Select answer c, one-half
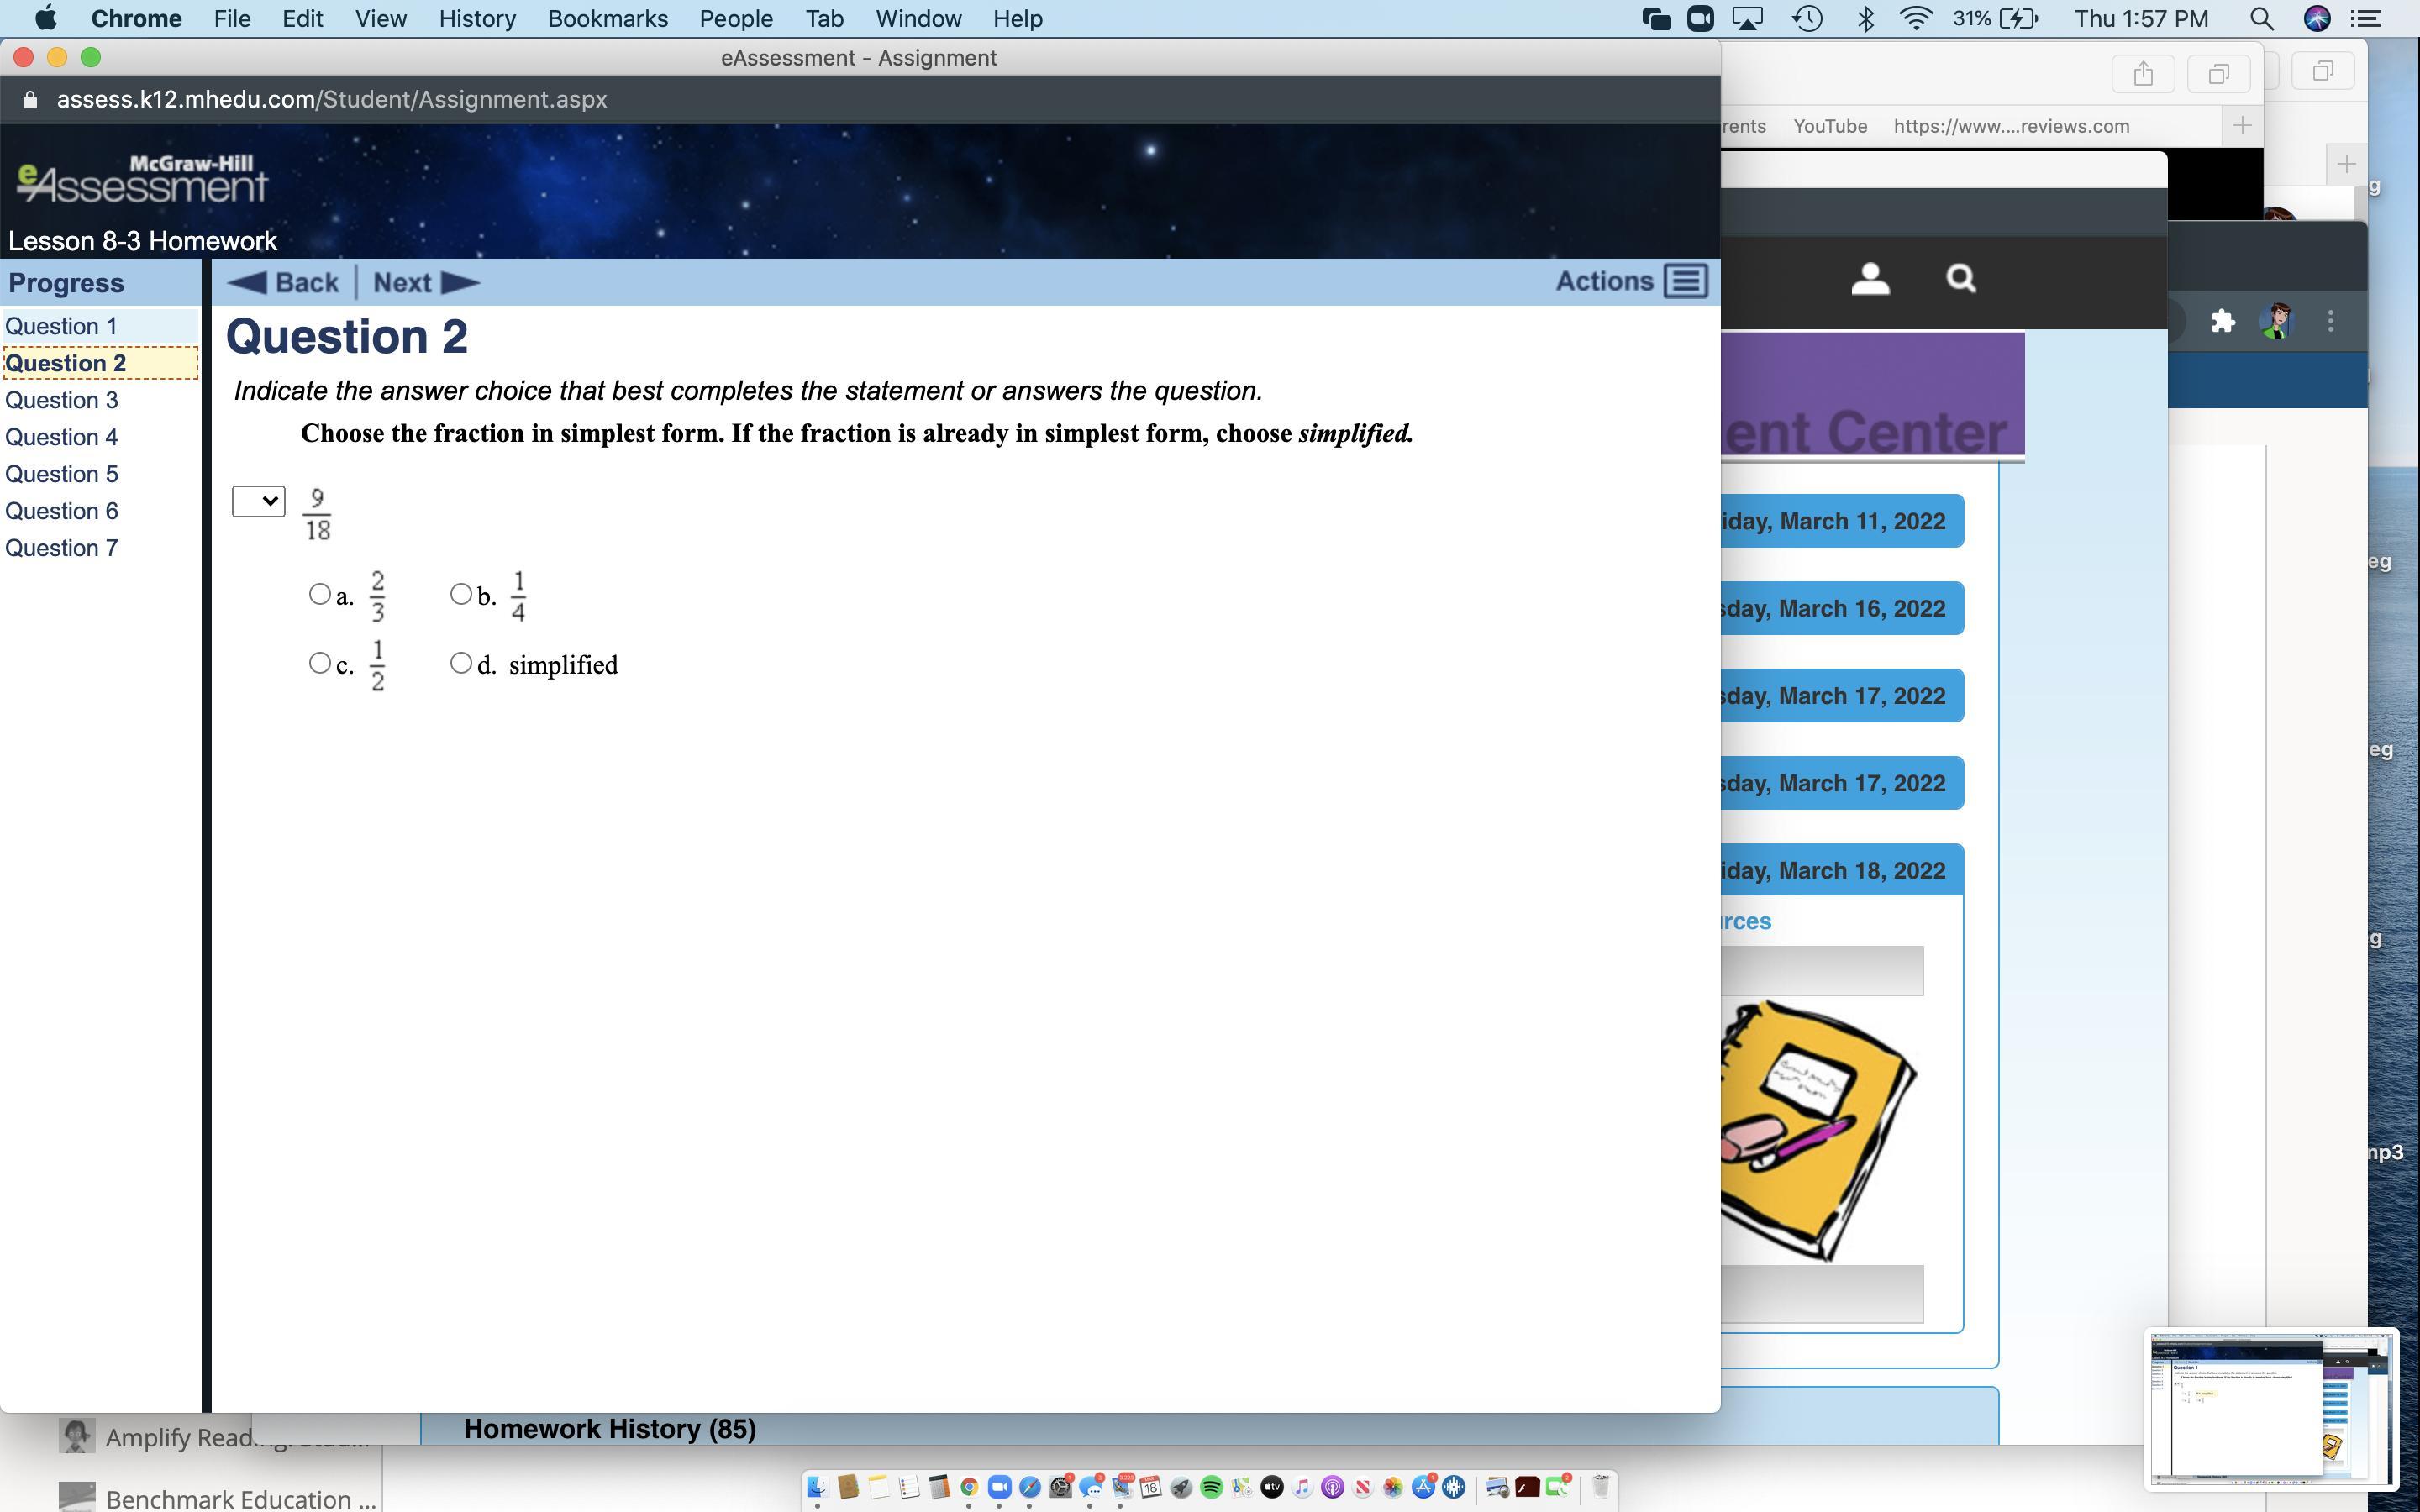 tap(320, 663)
